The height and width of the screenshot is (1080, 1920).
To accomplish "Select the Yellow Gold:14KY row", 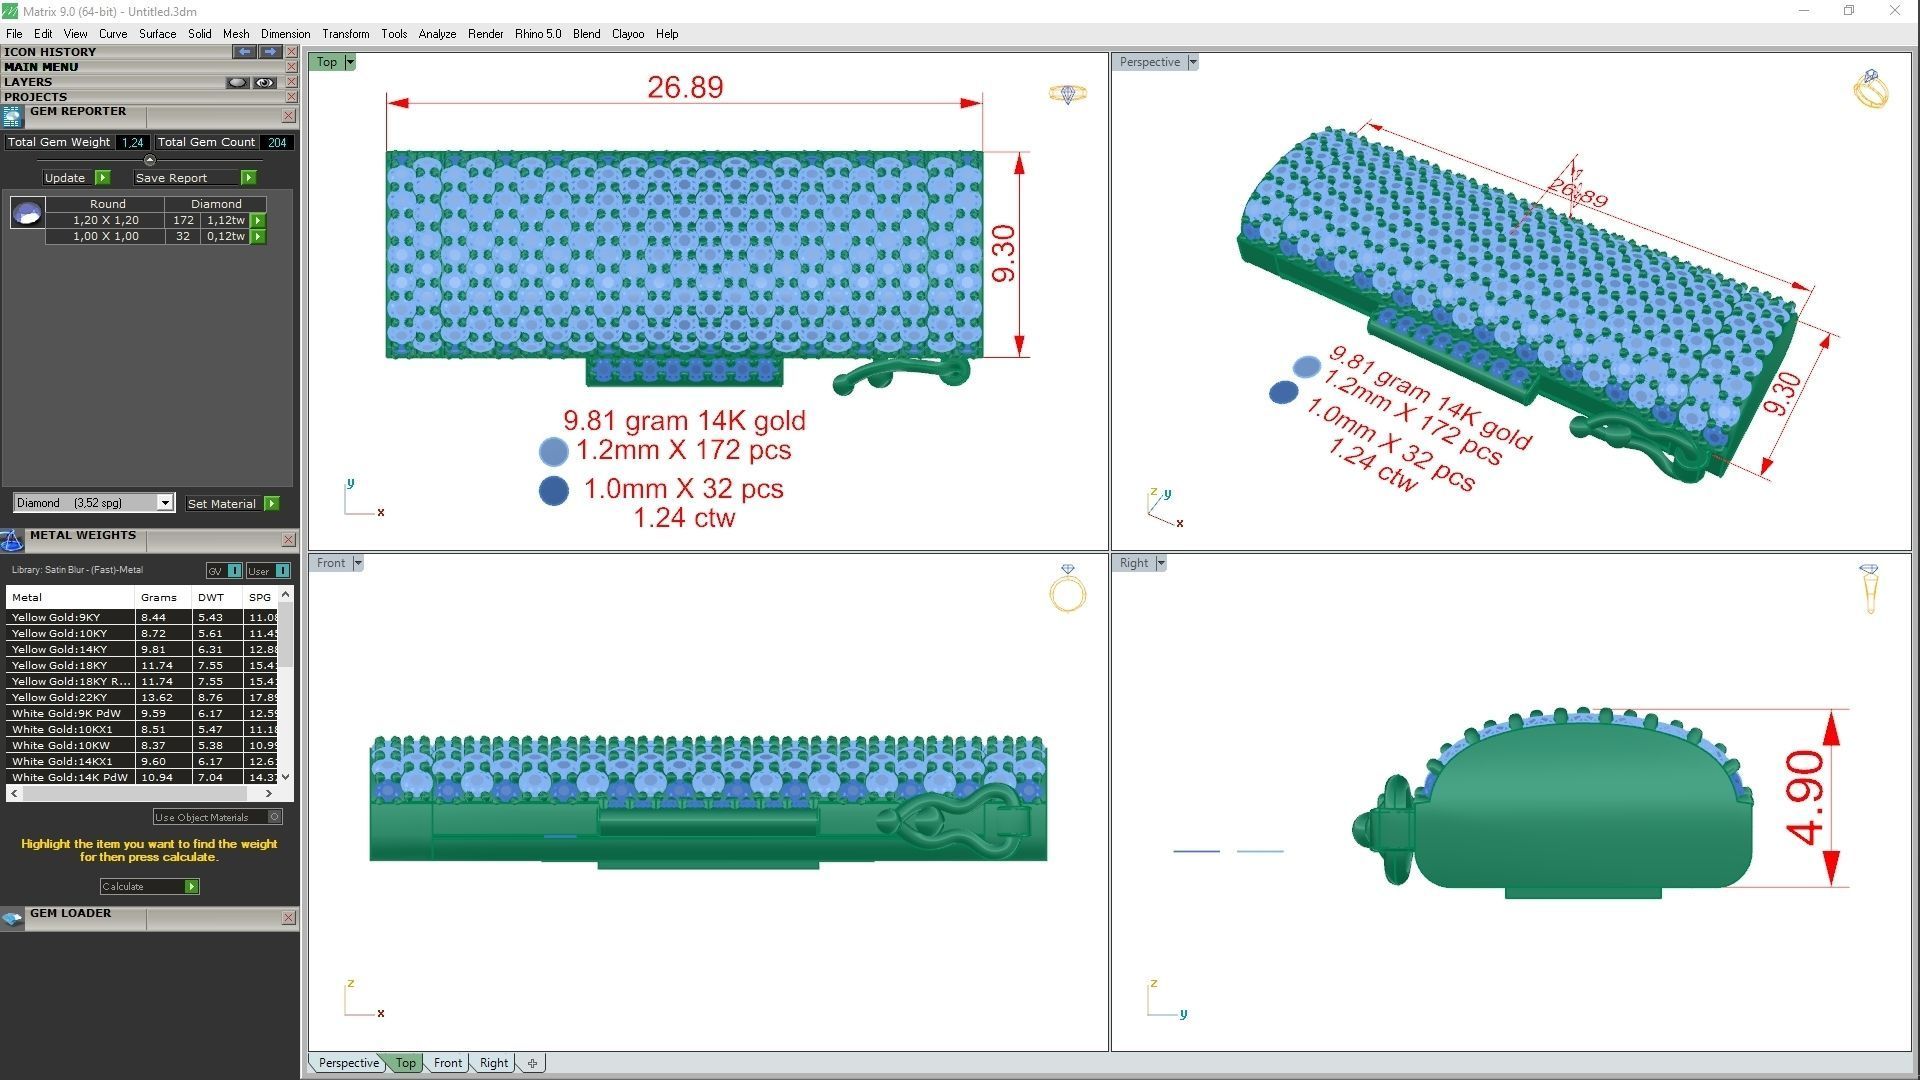I will [x=70, y=649].
